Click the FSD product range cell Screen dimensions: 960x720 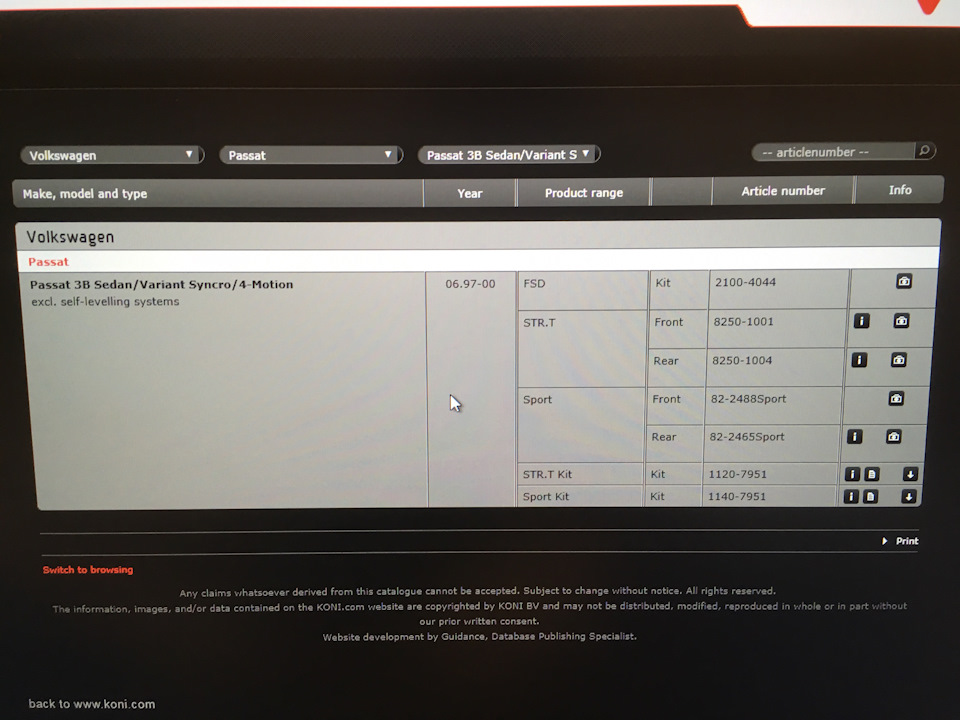(x=582, y=290)
